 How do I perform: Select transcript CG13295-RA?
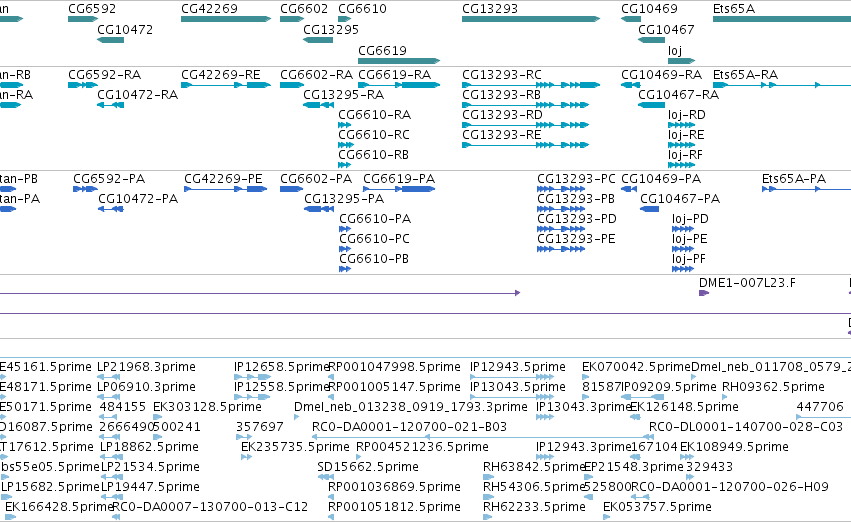pos(343,95)
